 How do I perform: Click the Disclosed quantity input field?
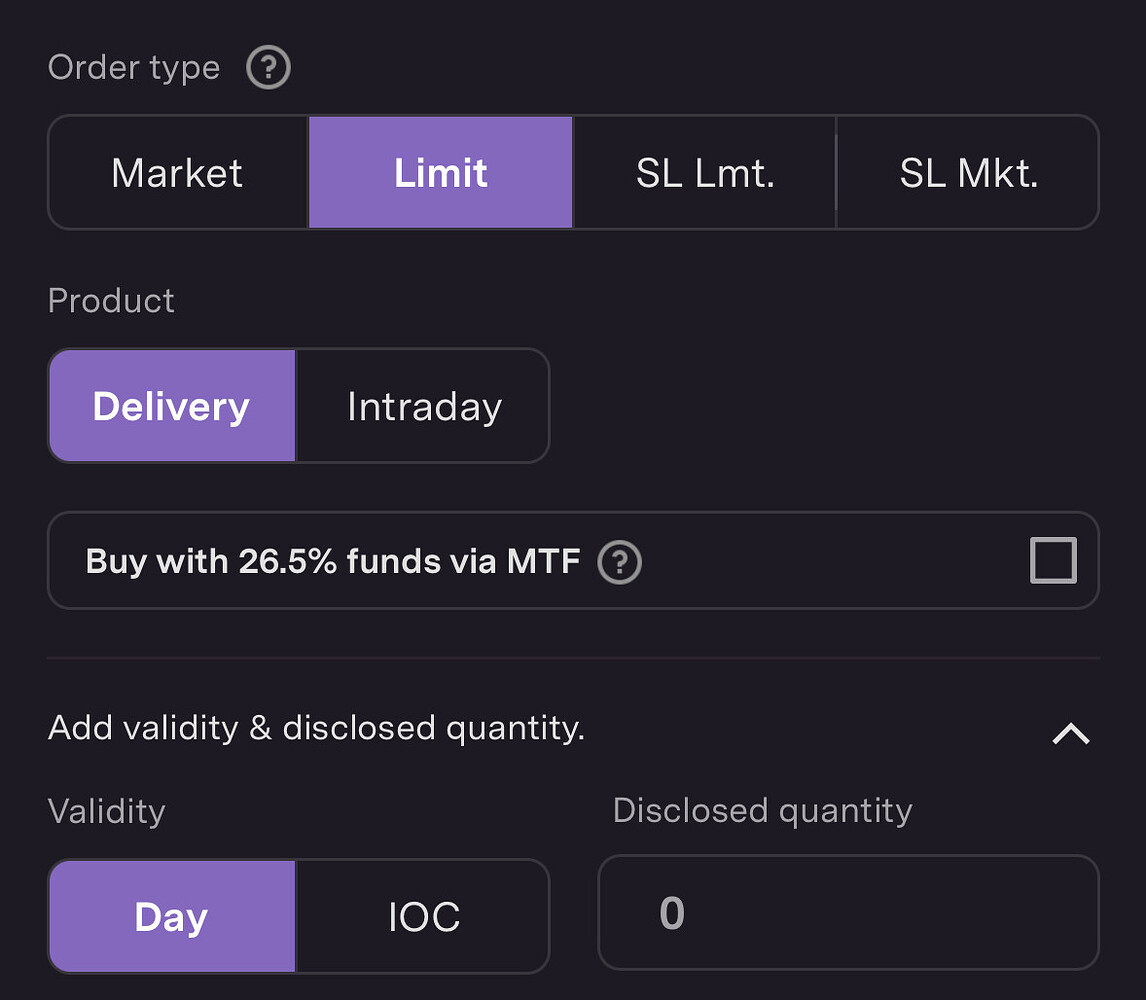coord(848,912)
